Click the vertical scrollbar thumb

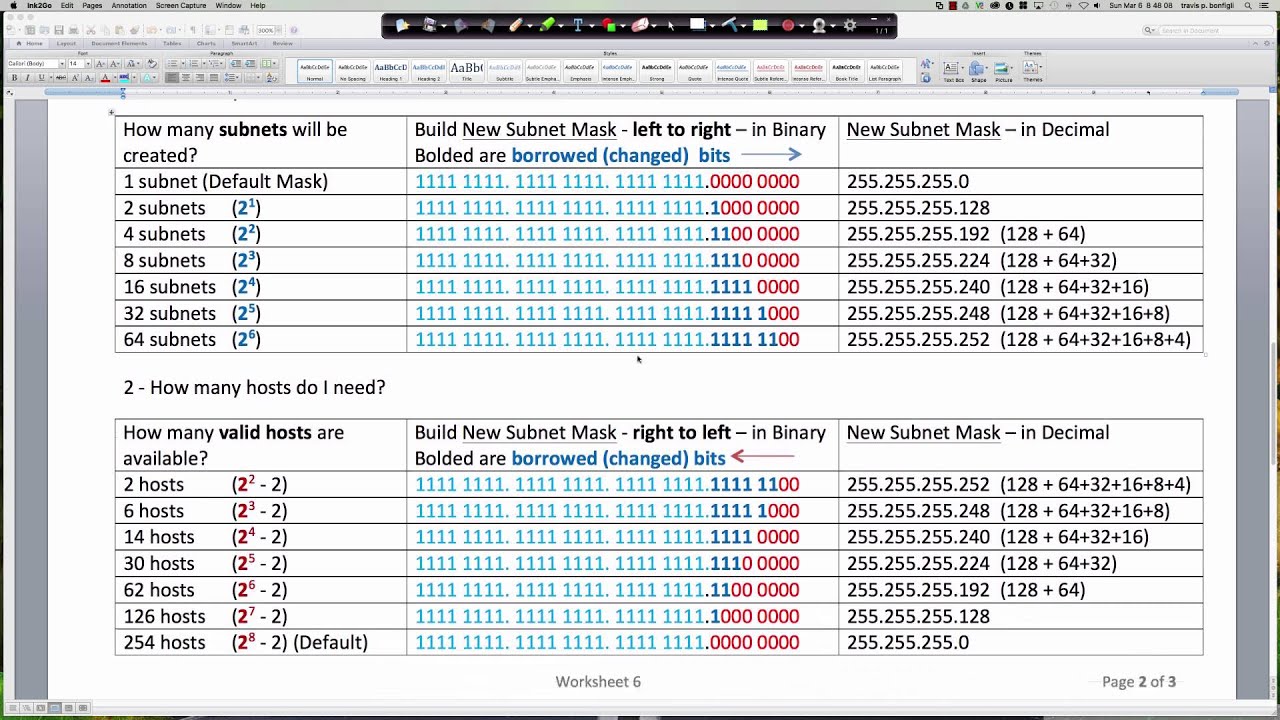1273,402
